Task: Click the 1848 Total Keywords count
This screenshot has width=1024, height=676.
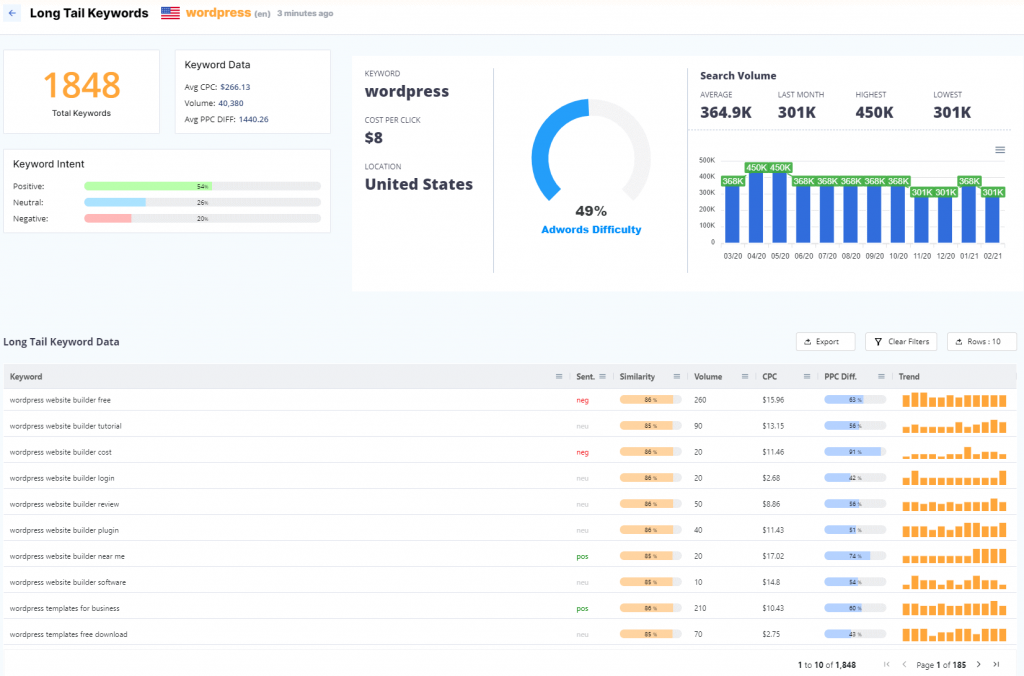Action: (x=82, y=85)
